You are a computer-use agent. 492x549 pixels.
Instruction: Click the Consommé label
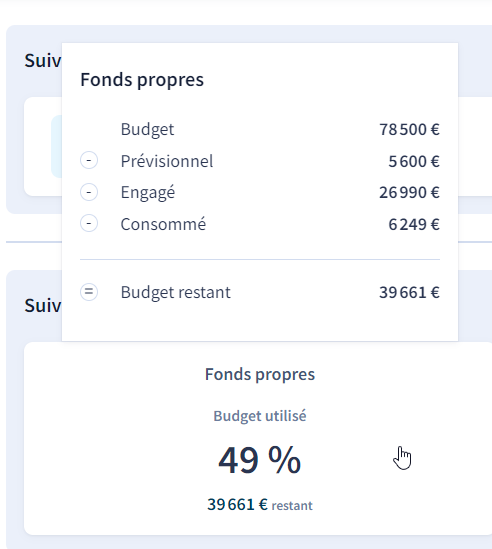tap(163, 224)
